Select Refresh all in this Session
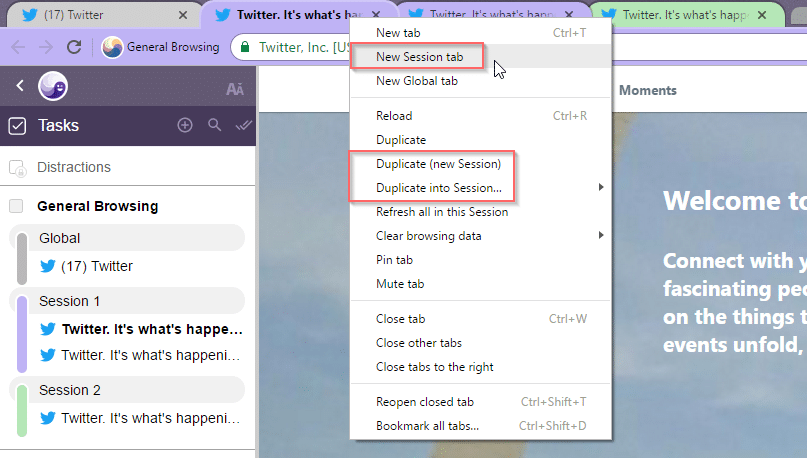807x458 pixels. tap(481, 212)
